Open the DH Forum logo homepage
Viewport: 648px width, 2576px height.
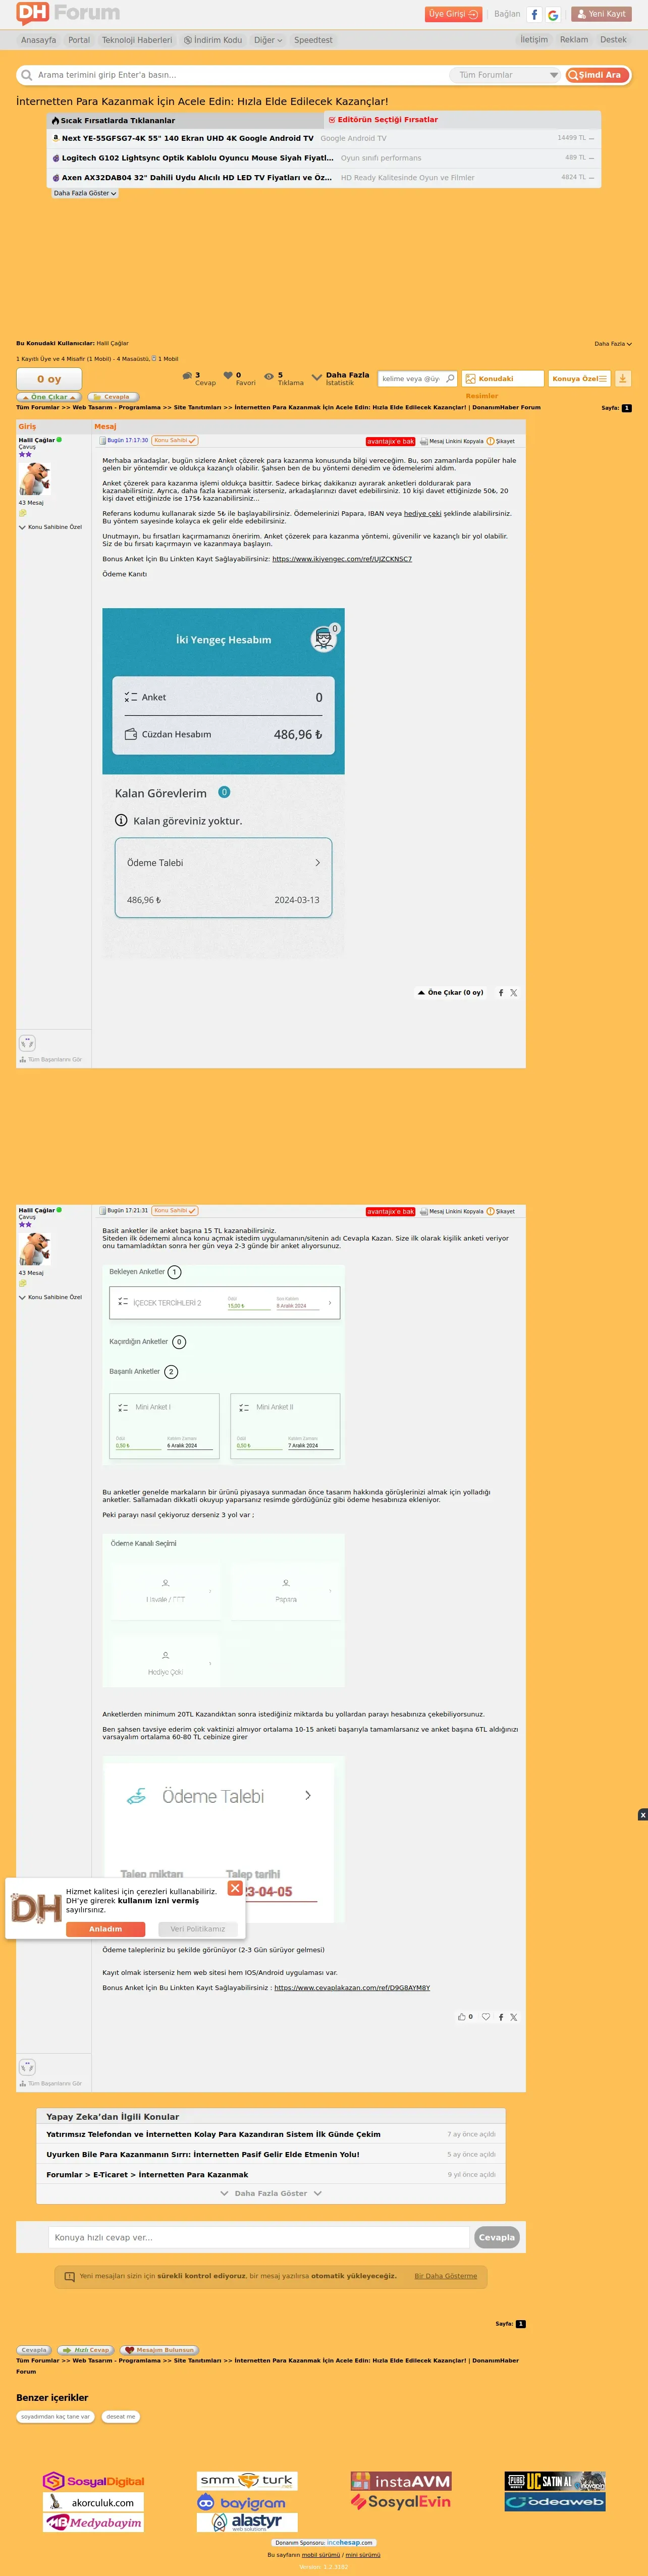pos(68,13)
